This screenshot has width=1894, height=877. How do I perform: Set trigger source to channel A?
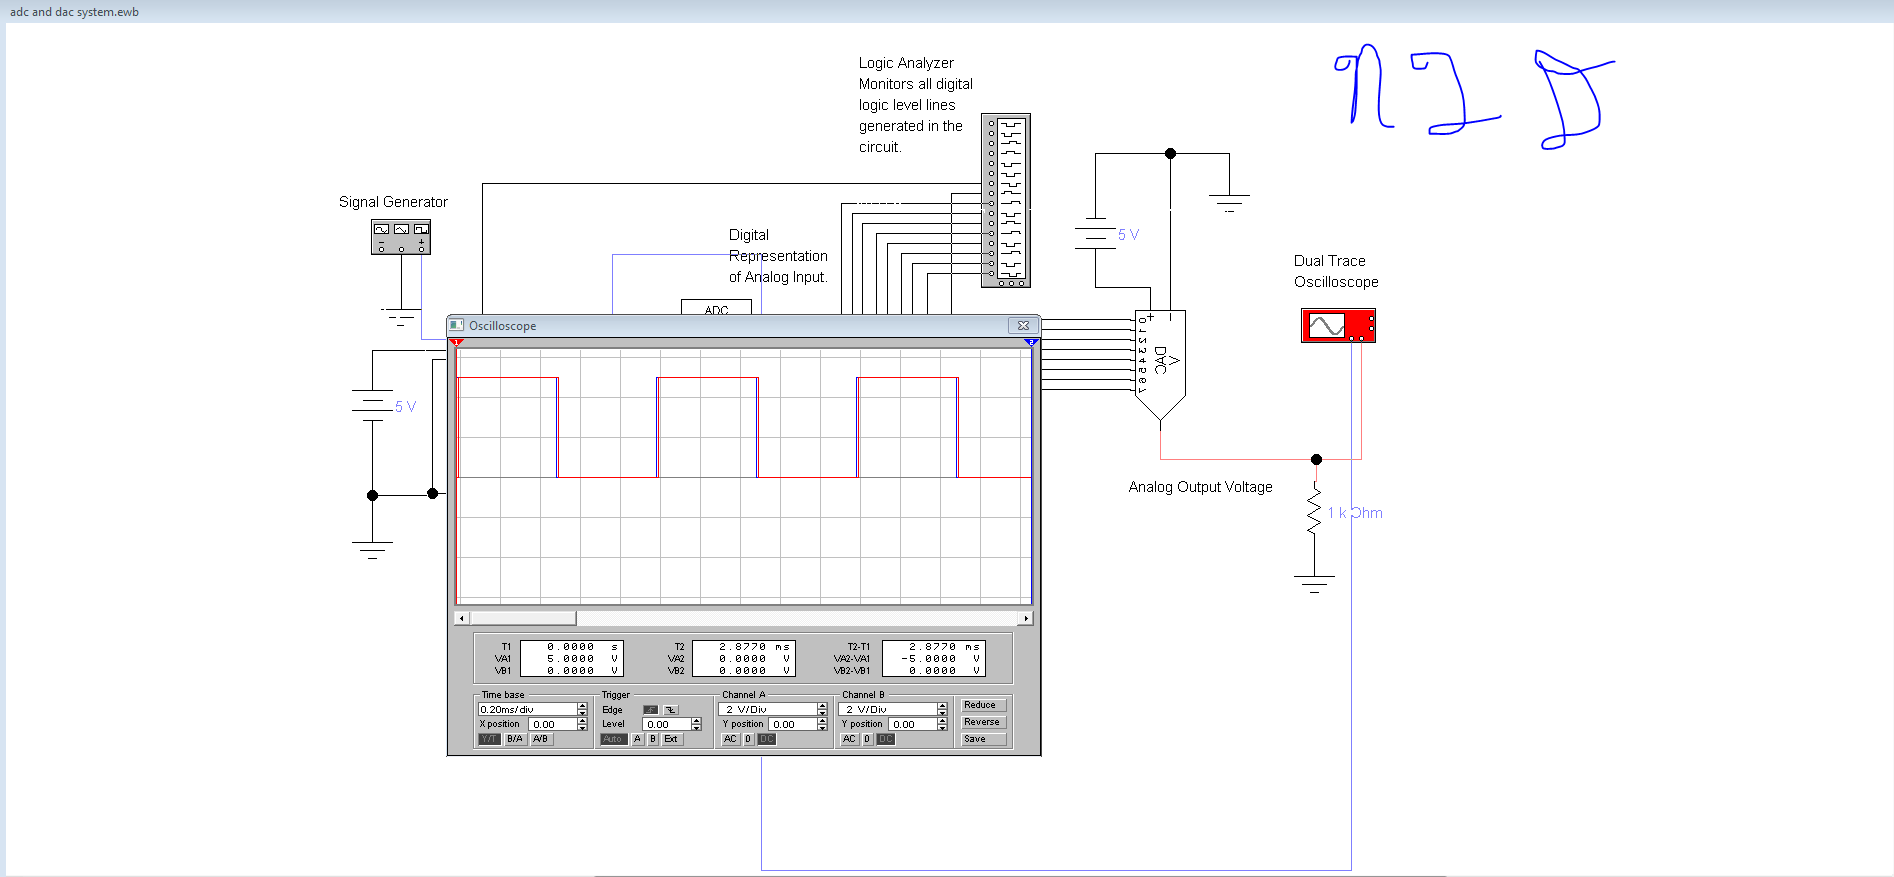click(x=637, y=739)
